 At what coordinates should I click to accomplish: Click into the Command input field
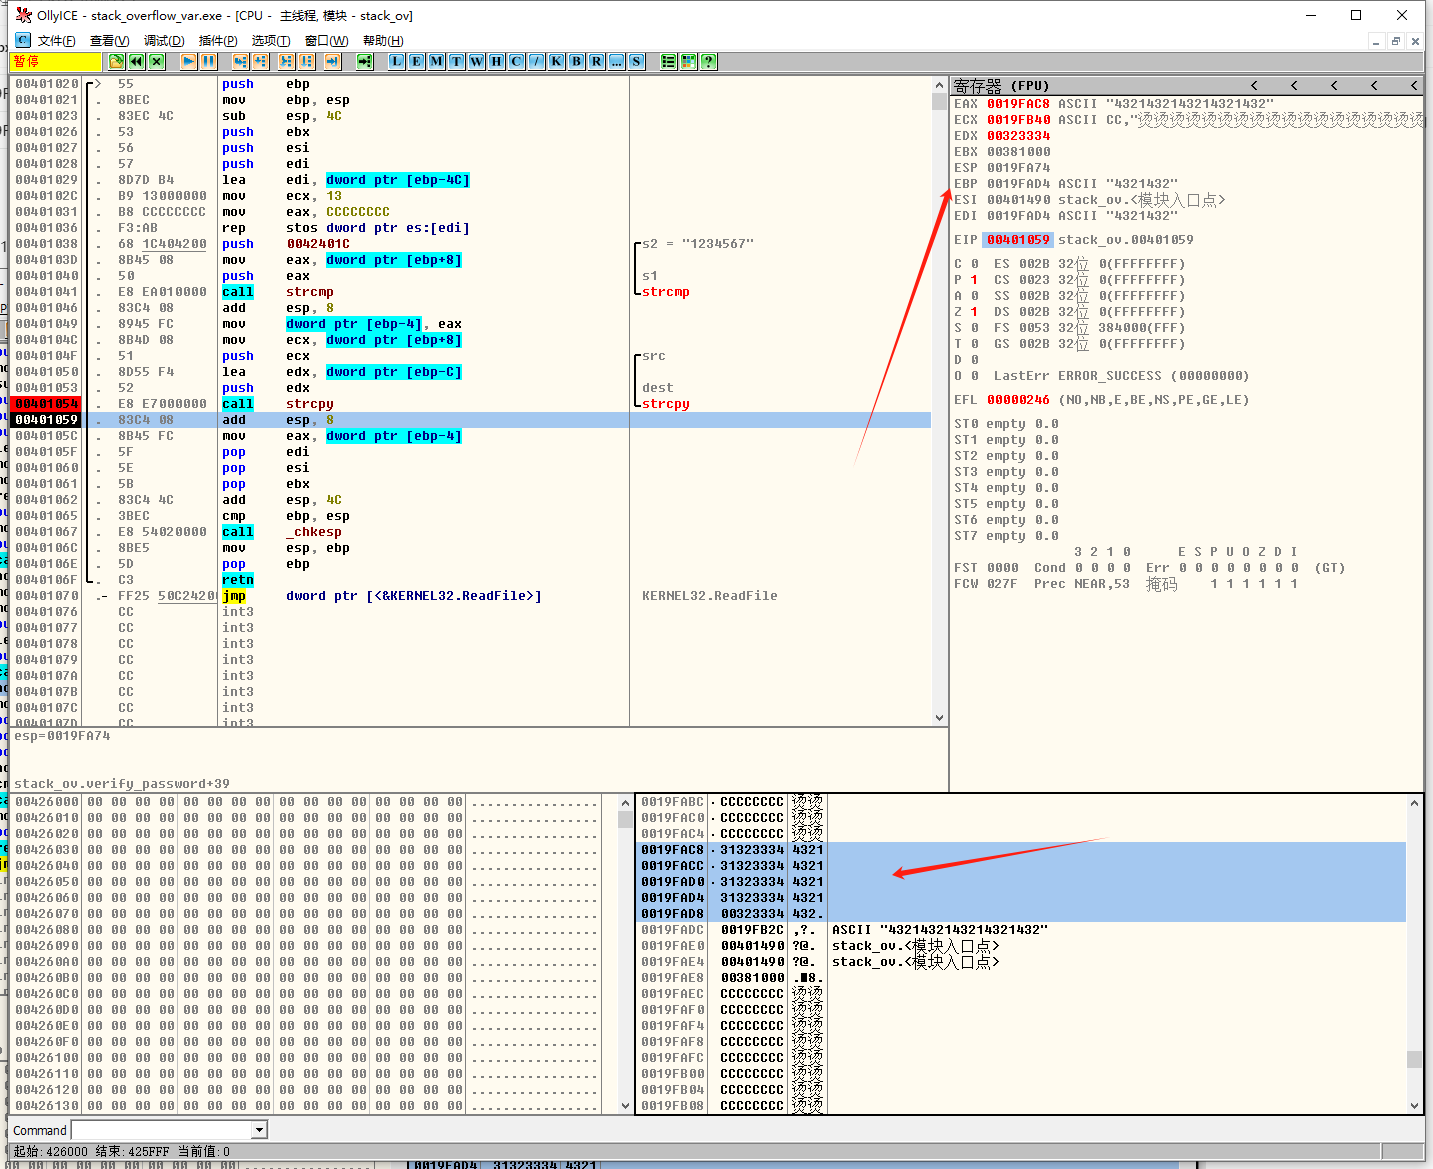pos(160,1130)
